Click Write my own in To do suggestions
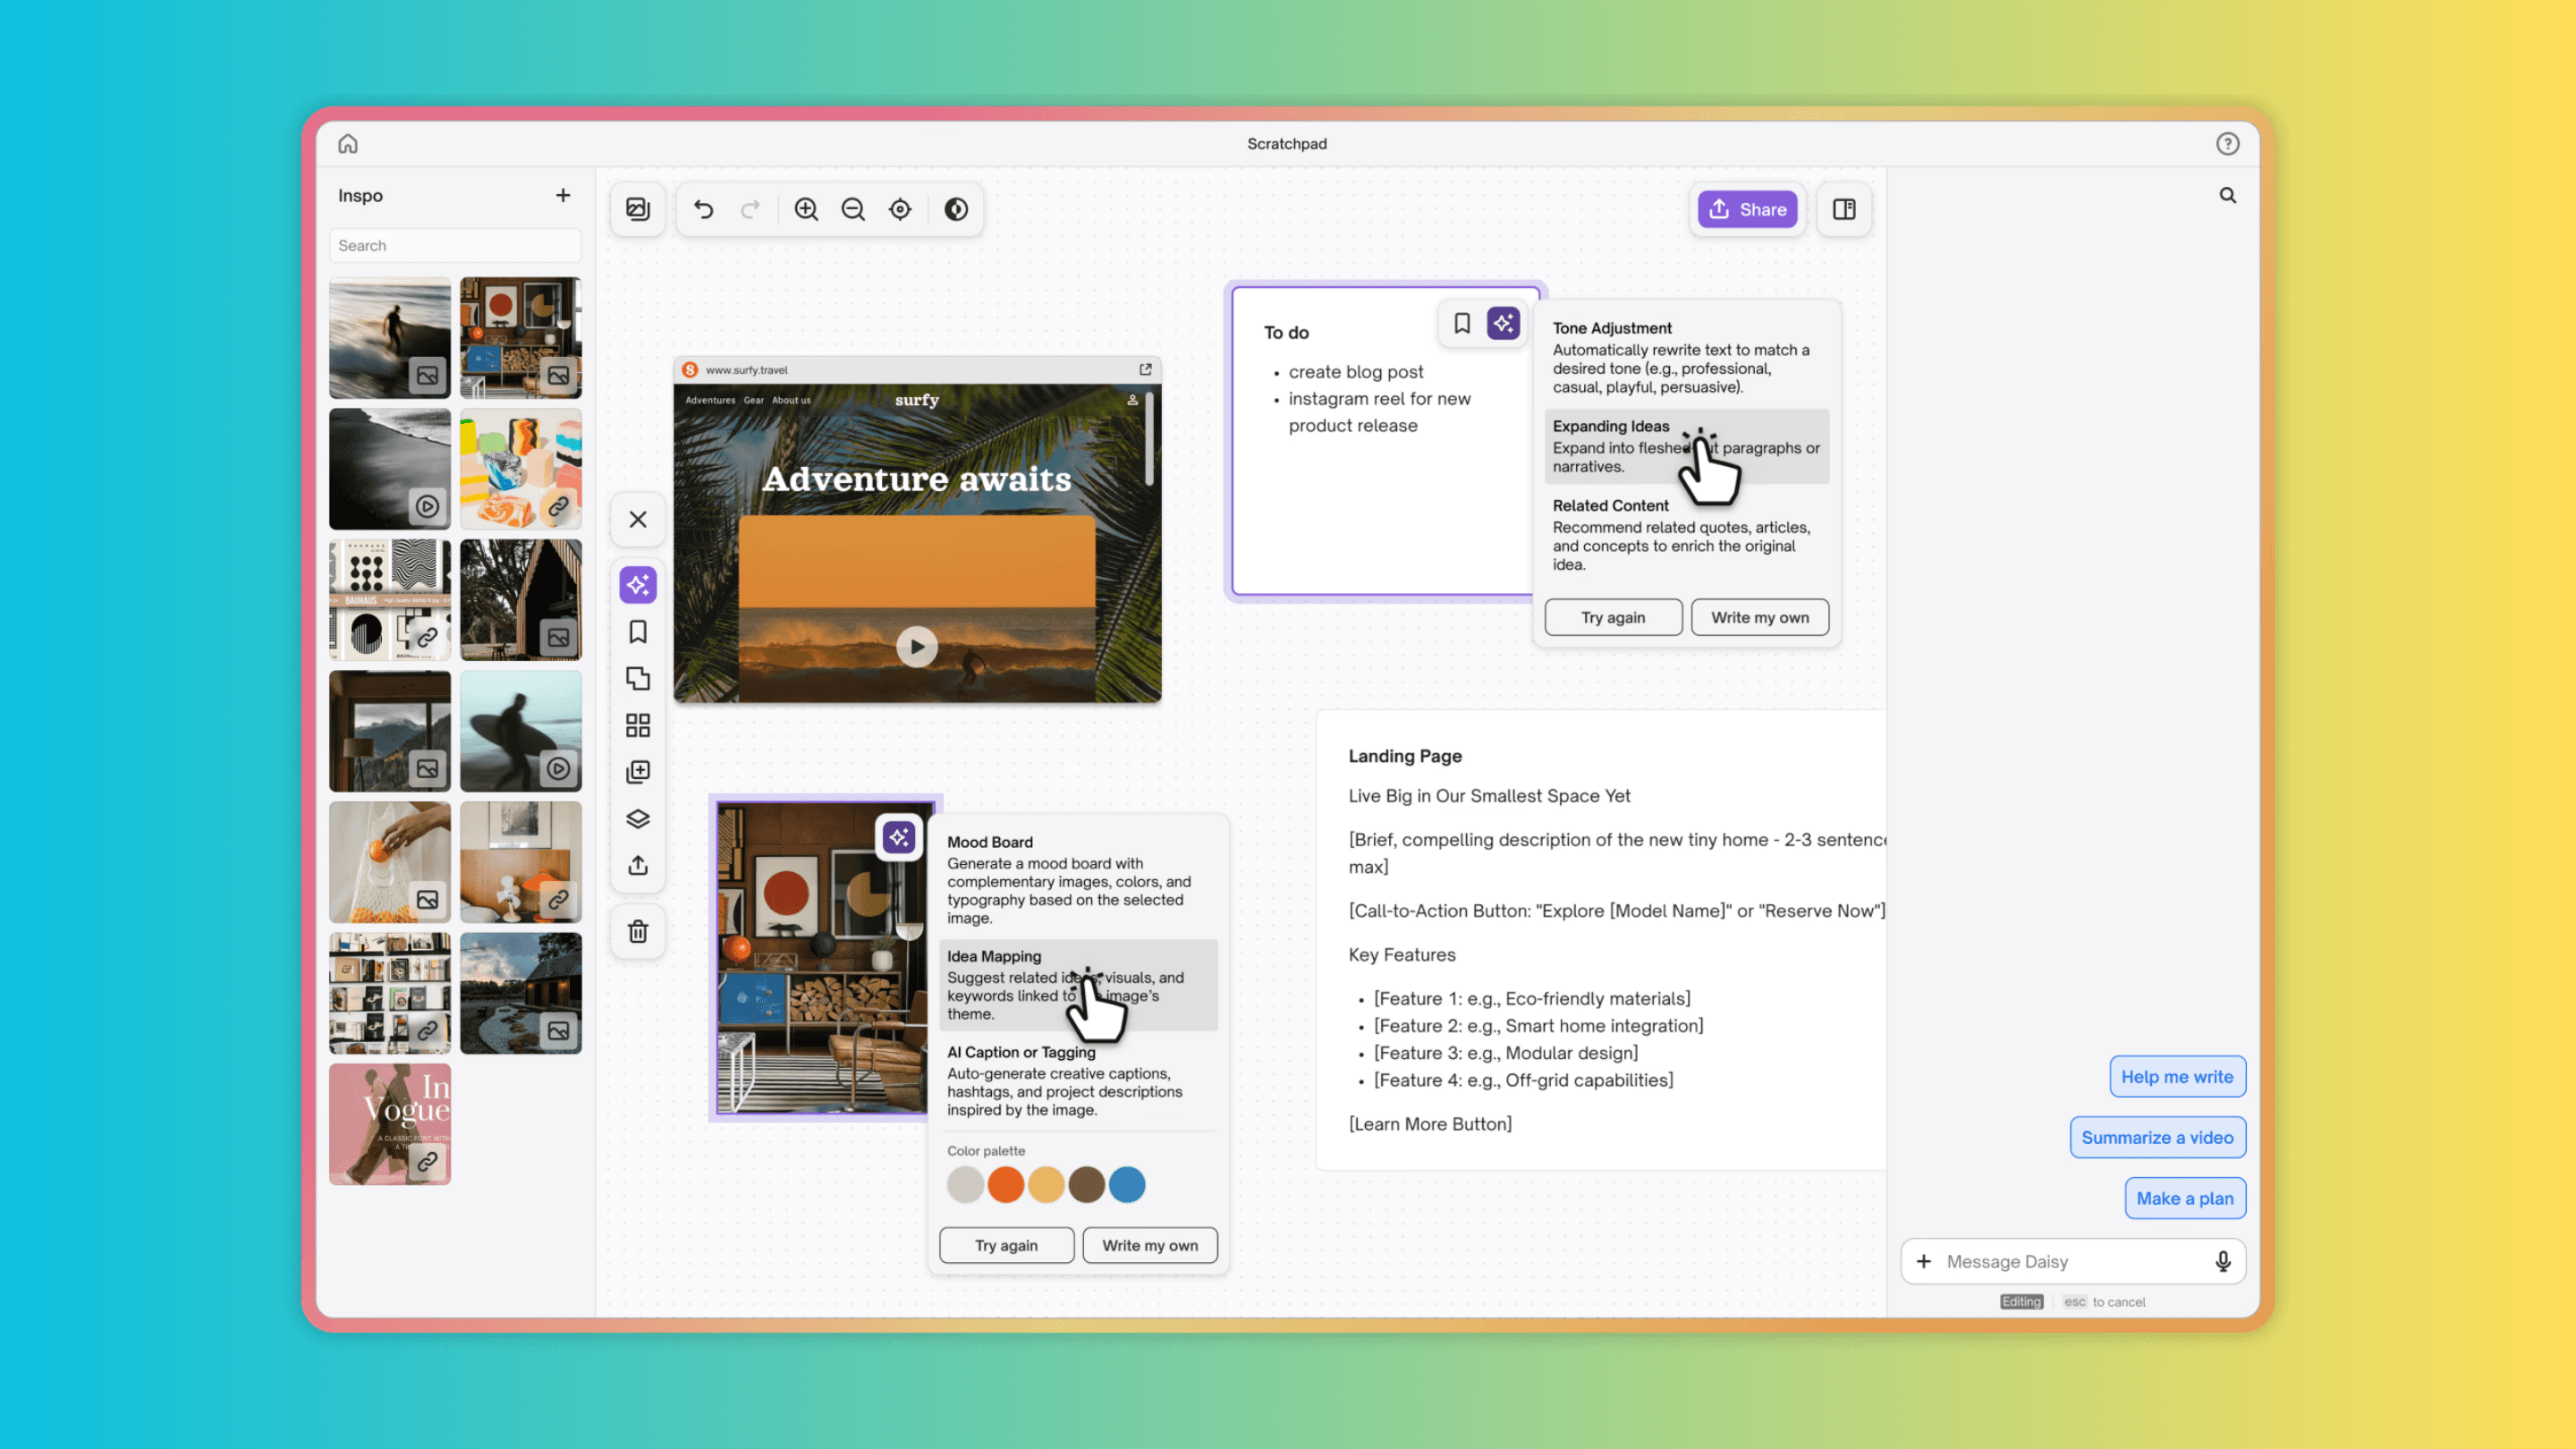The image size is (2576, 1449). tap(1760, 617)
